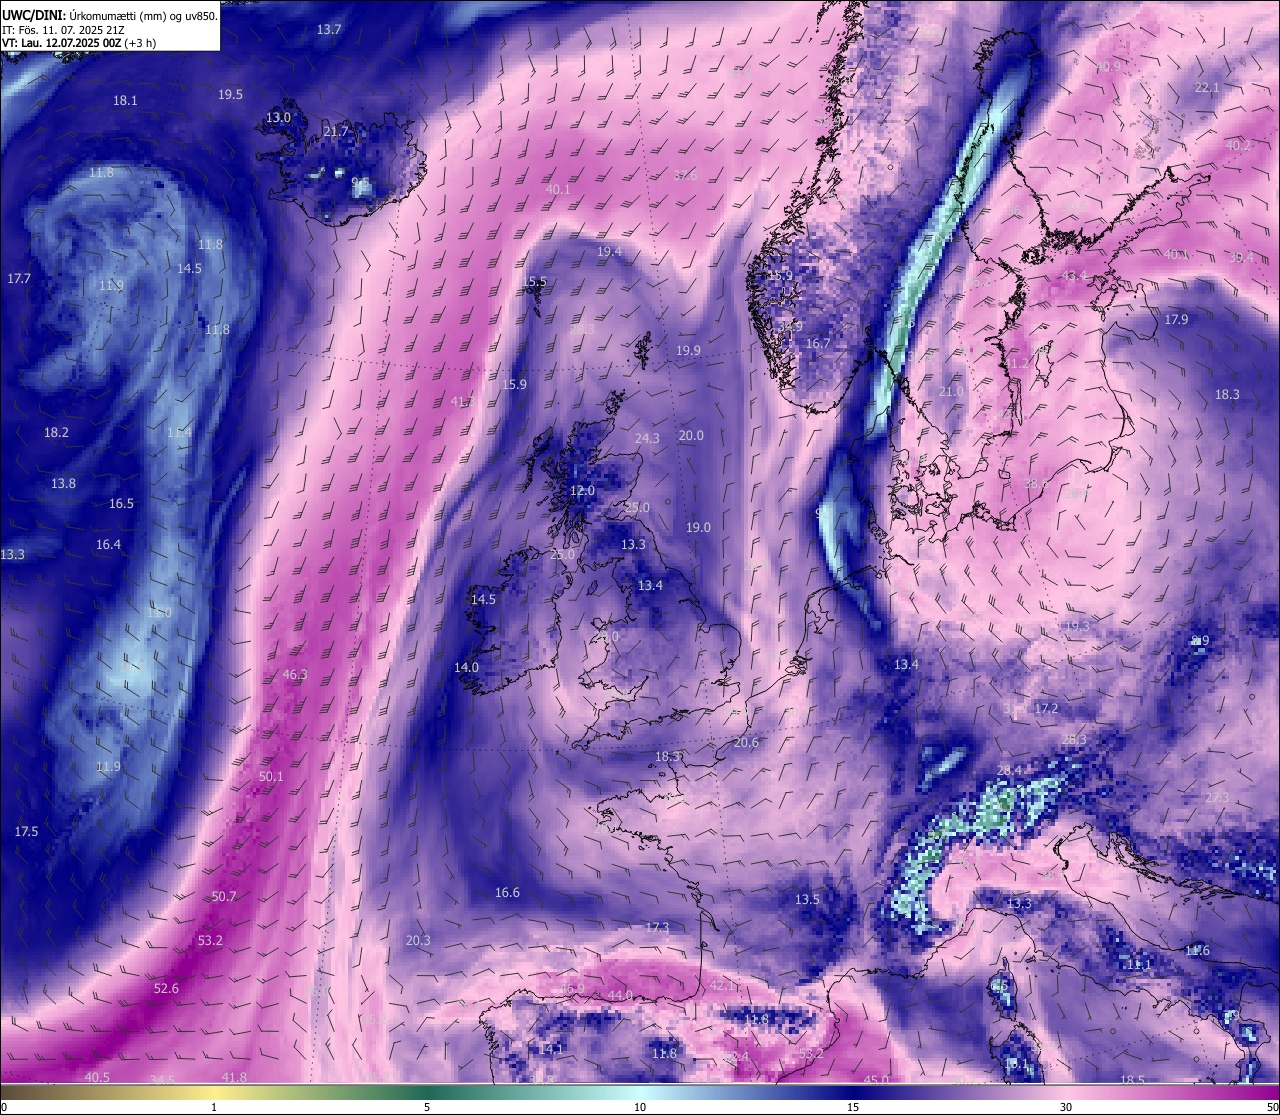Click the 24.3 value label
The image size is (1280, 1115).
click(x=647, y=439)
